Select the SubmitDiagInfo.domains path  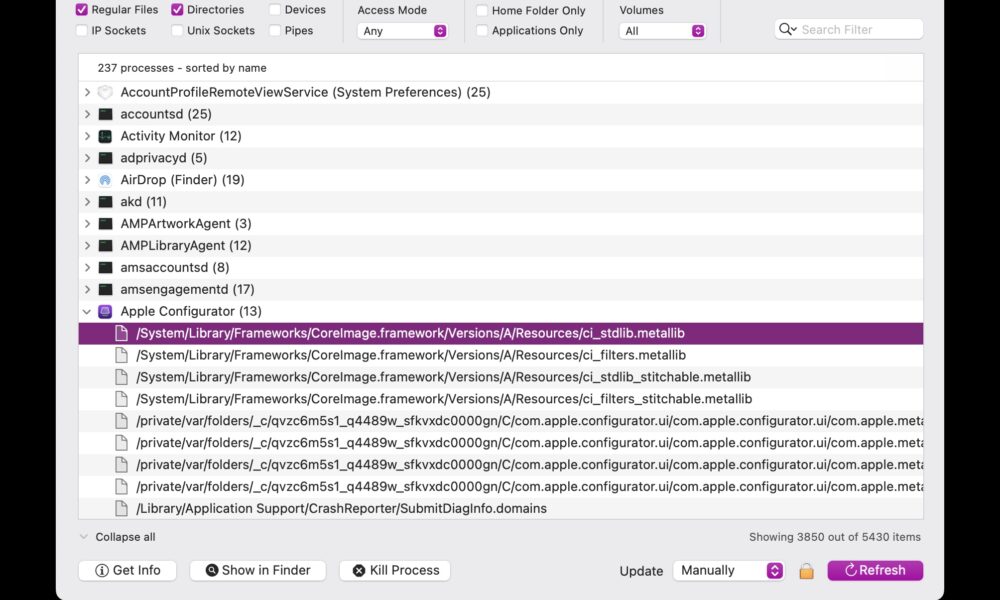(341, 509)
